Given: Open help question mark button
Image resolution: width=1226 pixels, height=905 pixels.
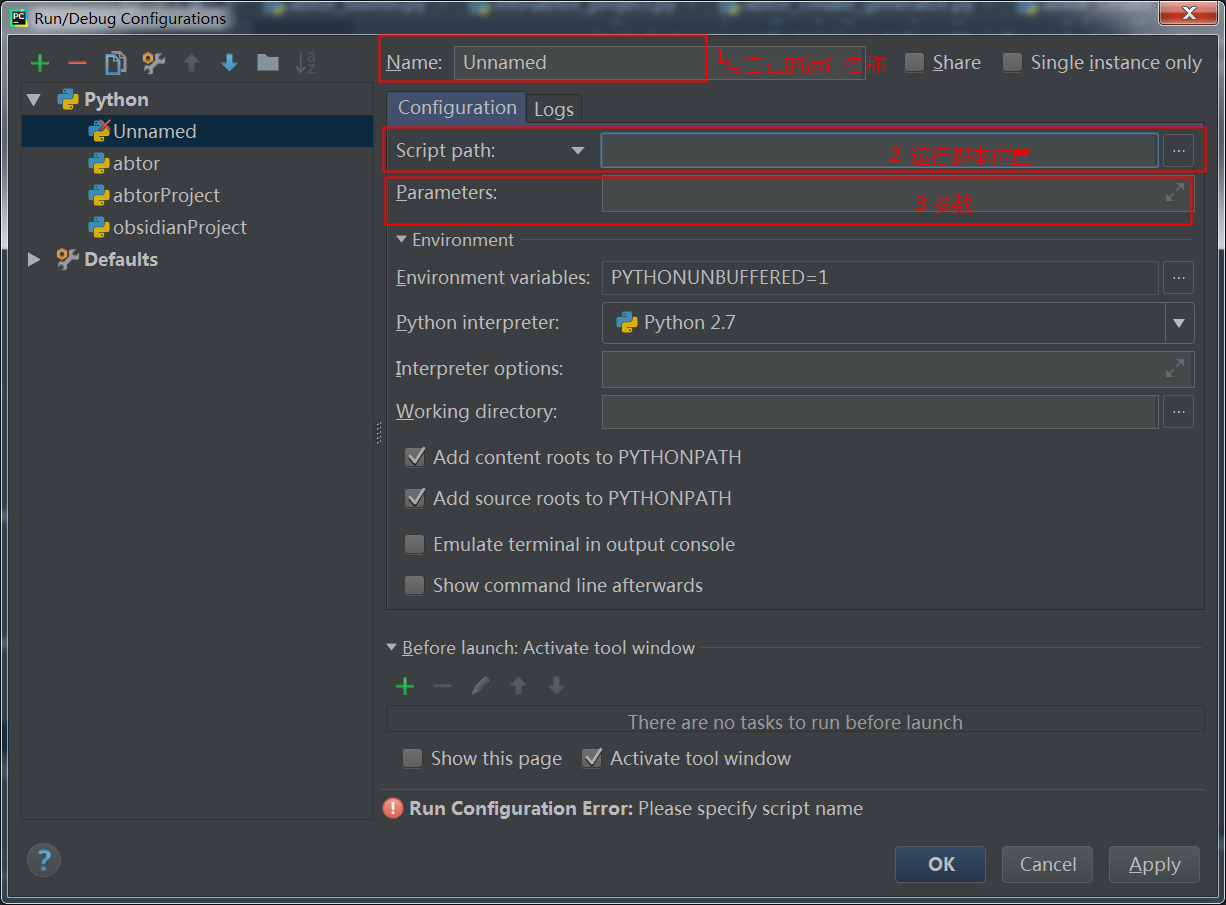Looking at the screenshot, I should pyautogui.click(x=44, y=859).
